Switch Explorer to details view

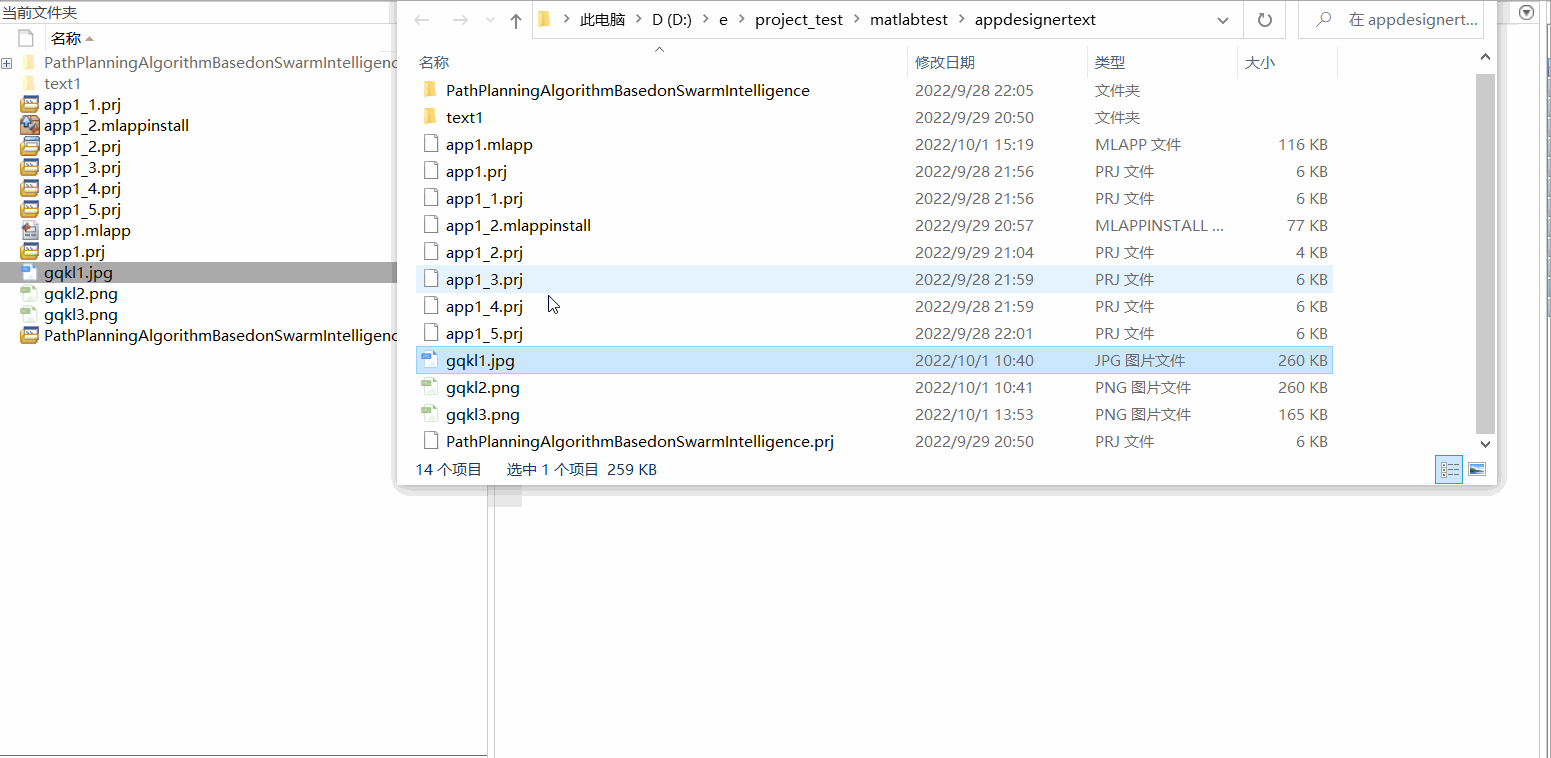[1449, 469]
